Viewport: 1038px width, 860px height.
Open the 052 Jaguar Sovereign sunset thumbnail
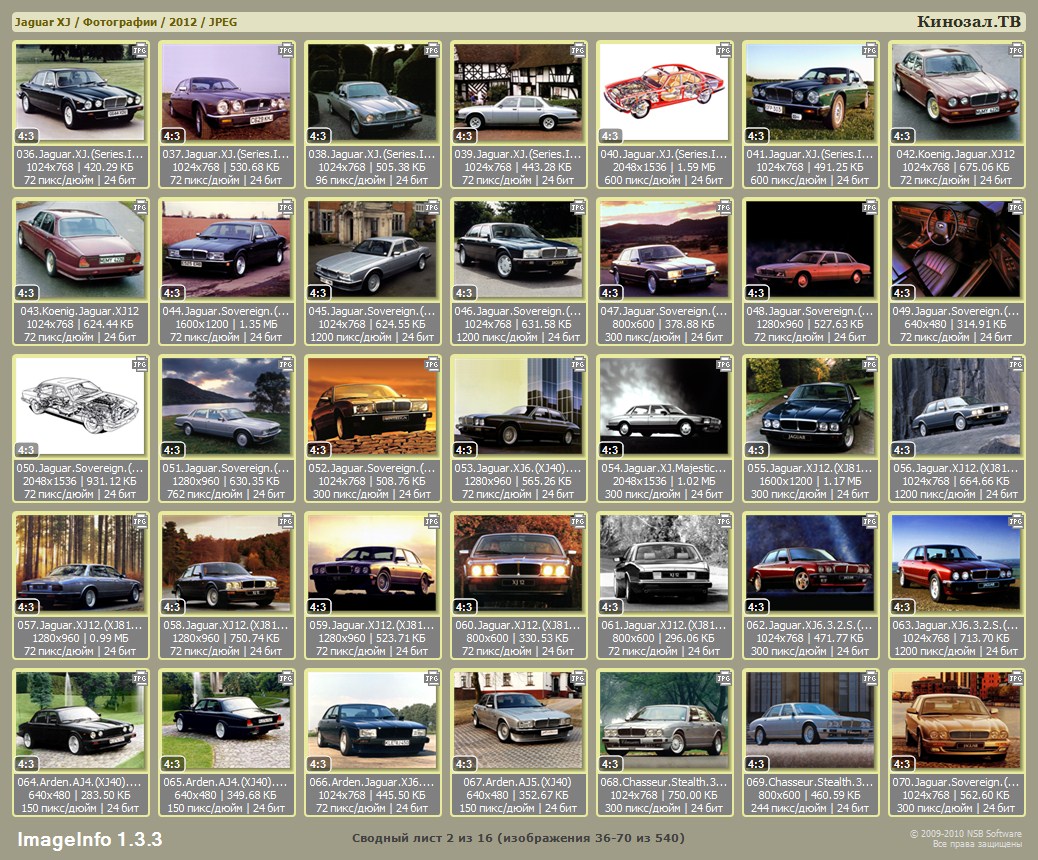click(372, 406)
